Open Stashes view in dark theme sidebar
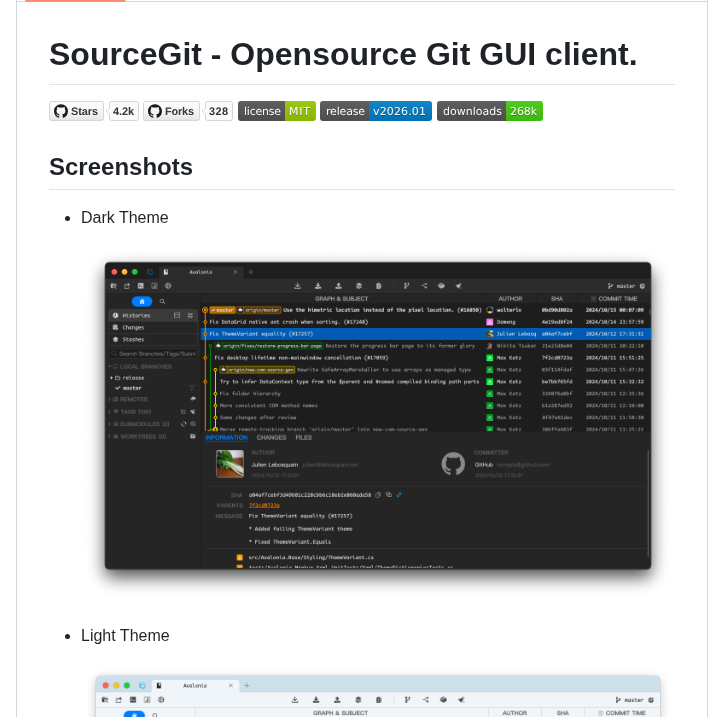The image size is (724, 717). click(x=153, y=339)
